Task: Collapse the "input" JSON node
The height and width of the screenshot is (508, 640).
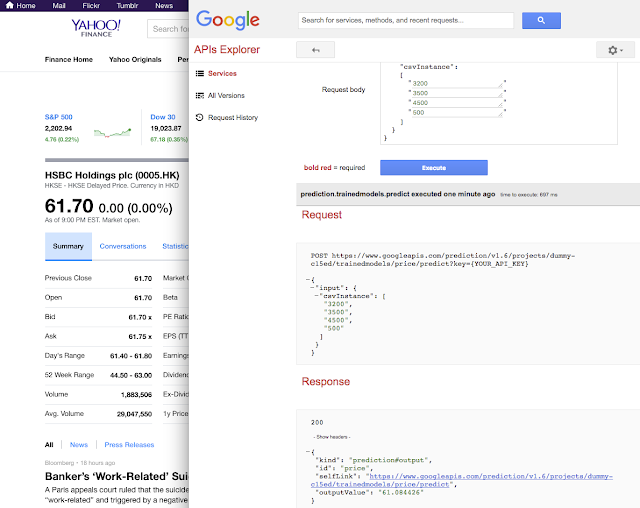Action: point(312,288)
